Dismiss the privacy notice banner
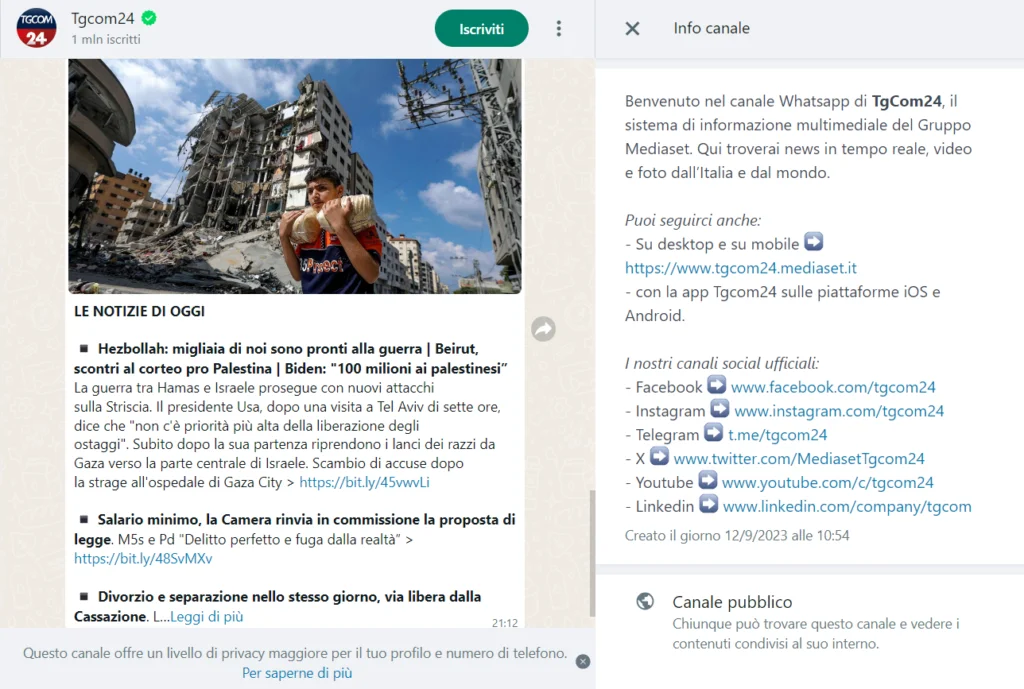Screen dimensions: 1024x689 pyautogui.click(x=583, y=662)
